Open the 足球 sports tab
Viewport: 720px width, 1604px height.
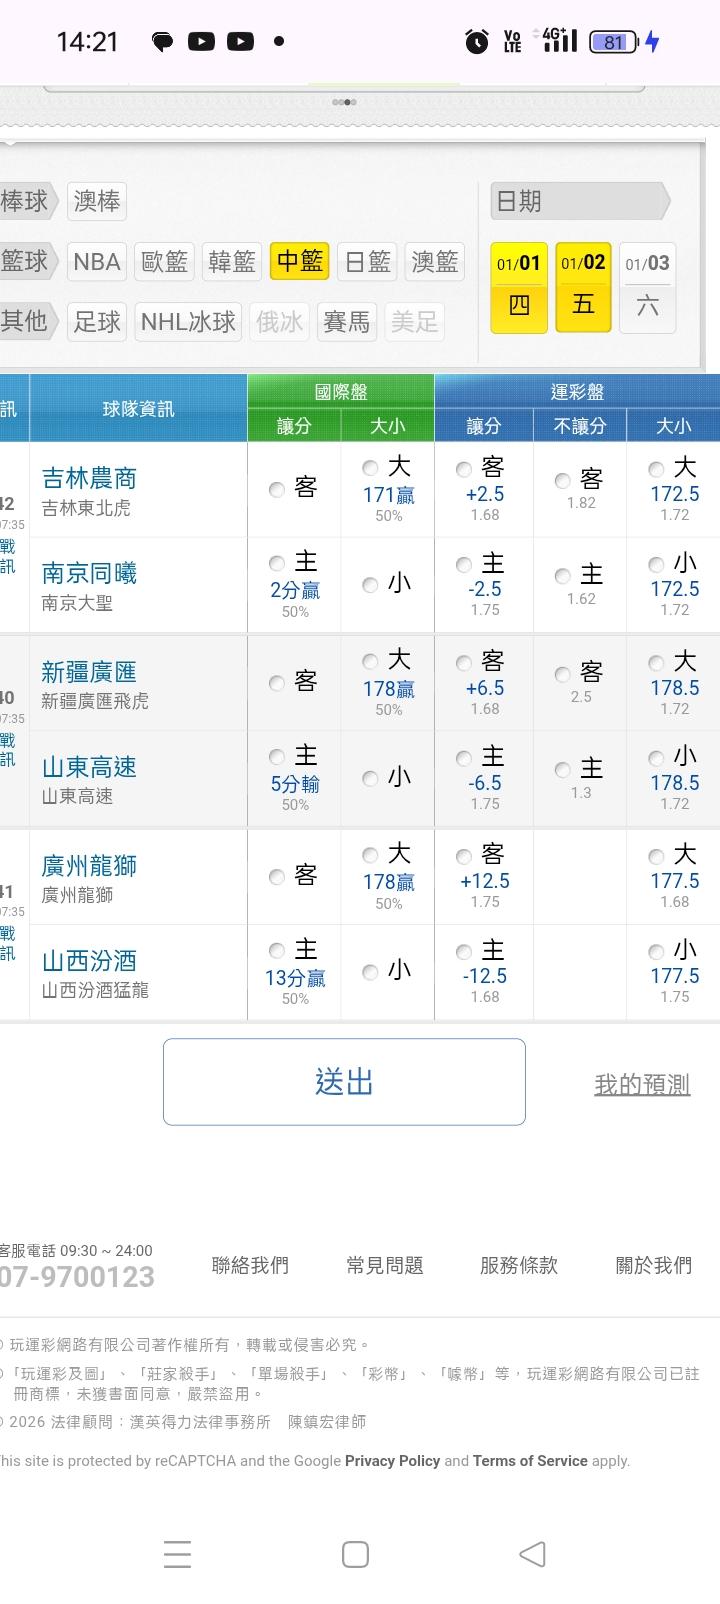pos(97,322)
